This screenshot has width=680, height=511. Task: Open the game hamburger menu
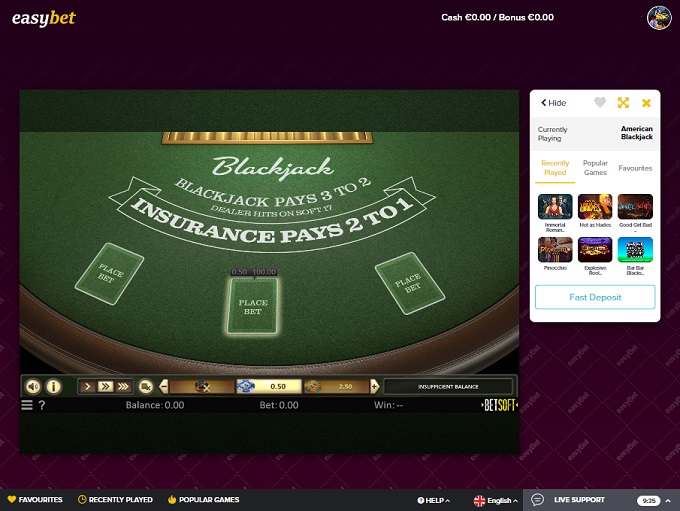[x=27, y=405]
